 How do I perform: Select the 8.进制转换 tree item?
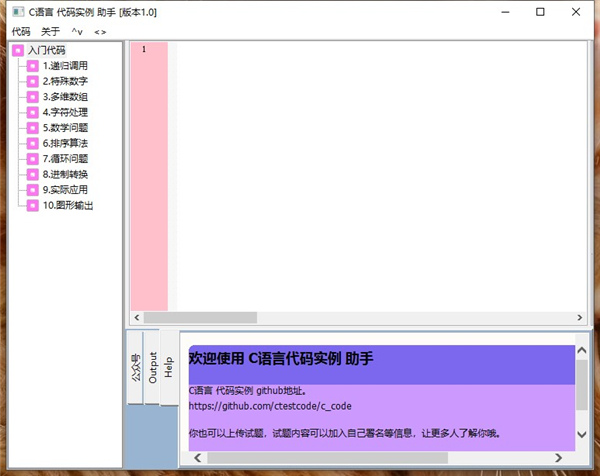[x=65, y=174]
